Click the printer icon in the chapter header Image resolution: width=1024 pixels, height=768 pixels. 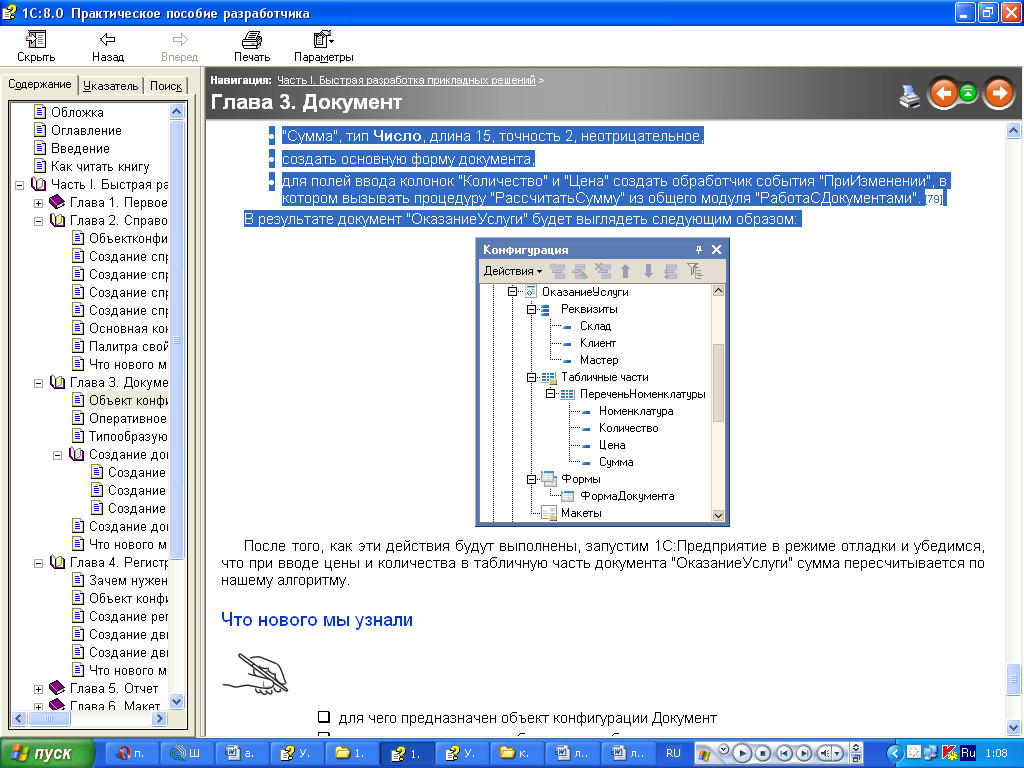pos(909,96)
